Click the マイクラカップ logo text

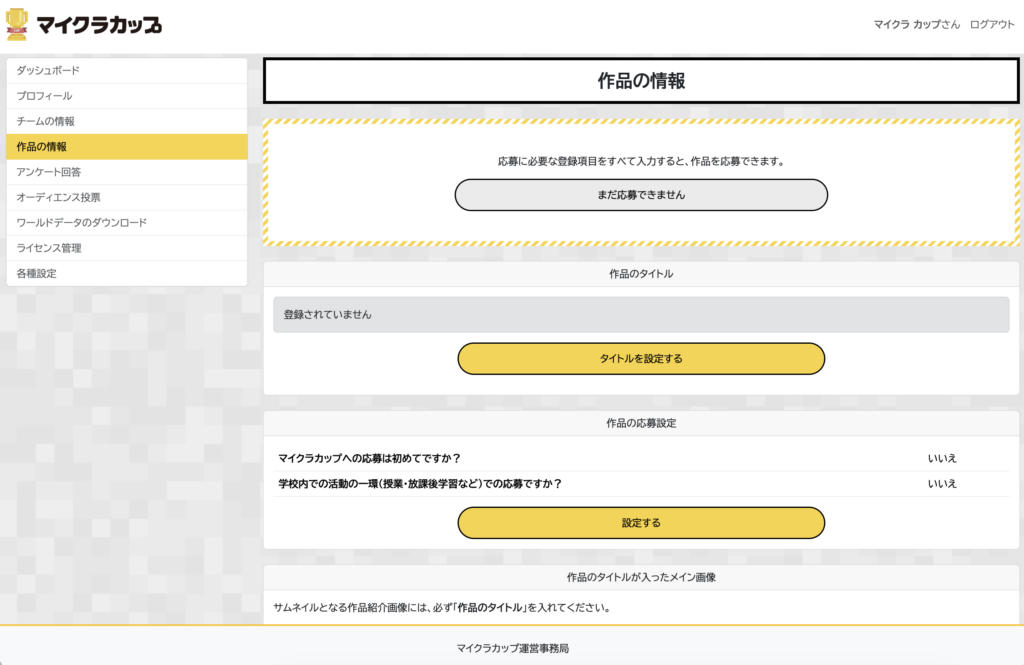(x=99, y=25)
